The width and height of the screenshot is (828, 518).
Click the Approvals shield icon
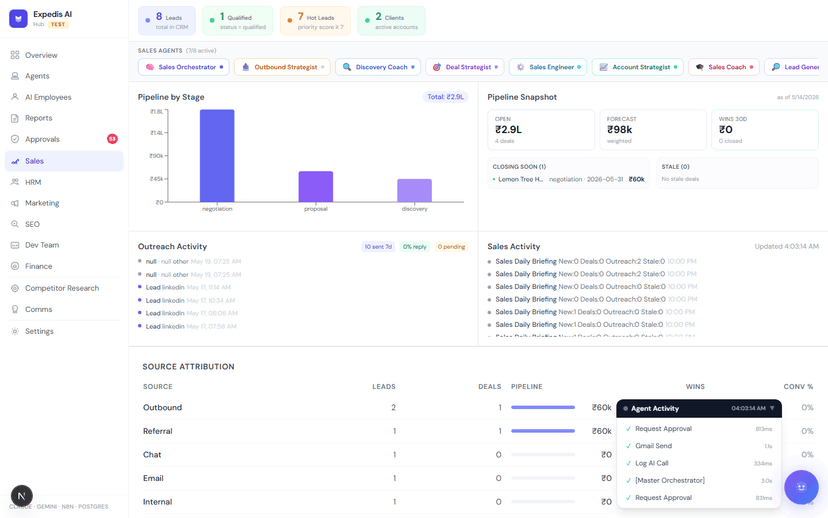(x=15, y=139)
